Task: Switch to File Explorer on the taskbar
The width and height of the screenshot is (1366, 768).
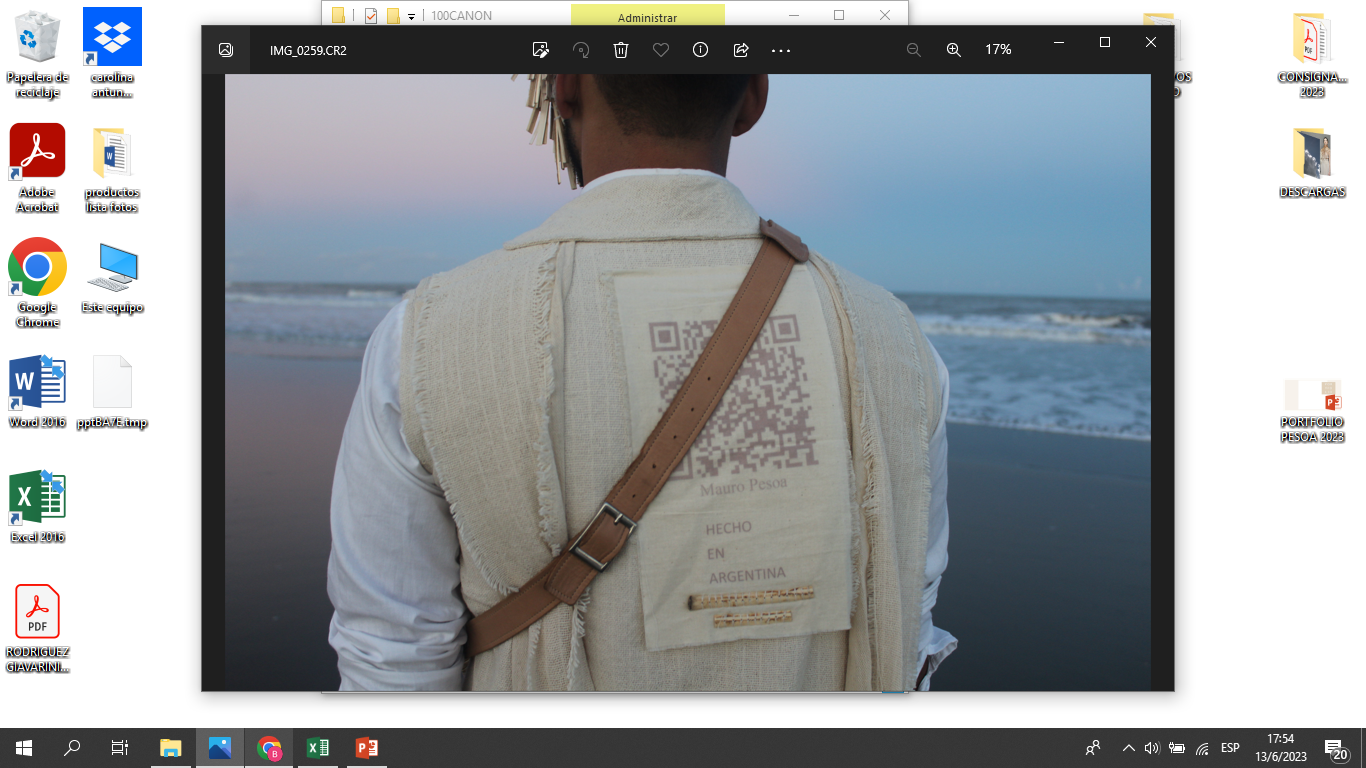Action: point(171,748)
